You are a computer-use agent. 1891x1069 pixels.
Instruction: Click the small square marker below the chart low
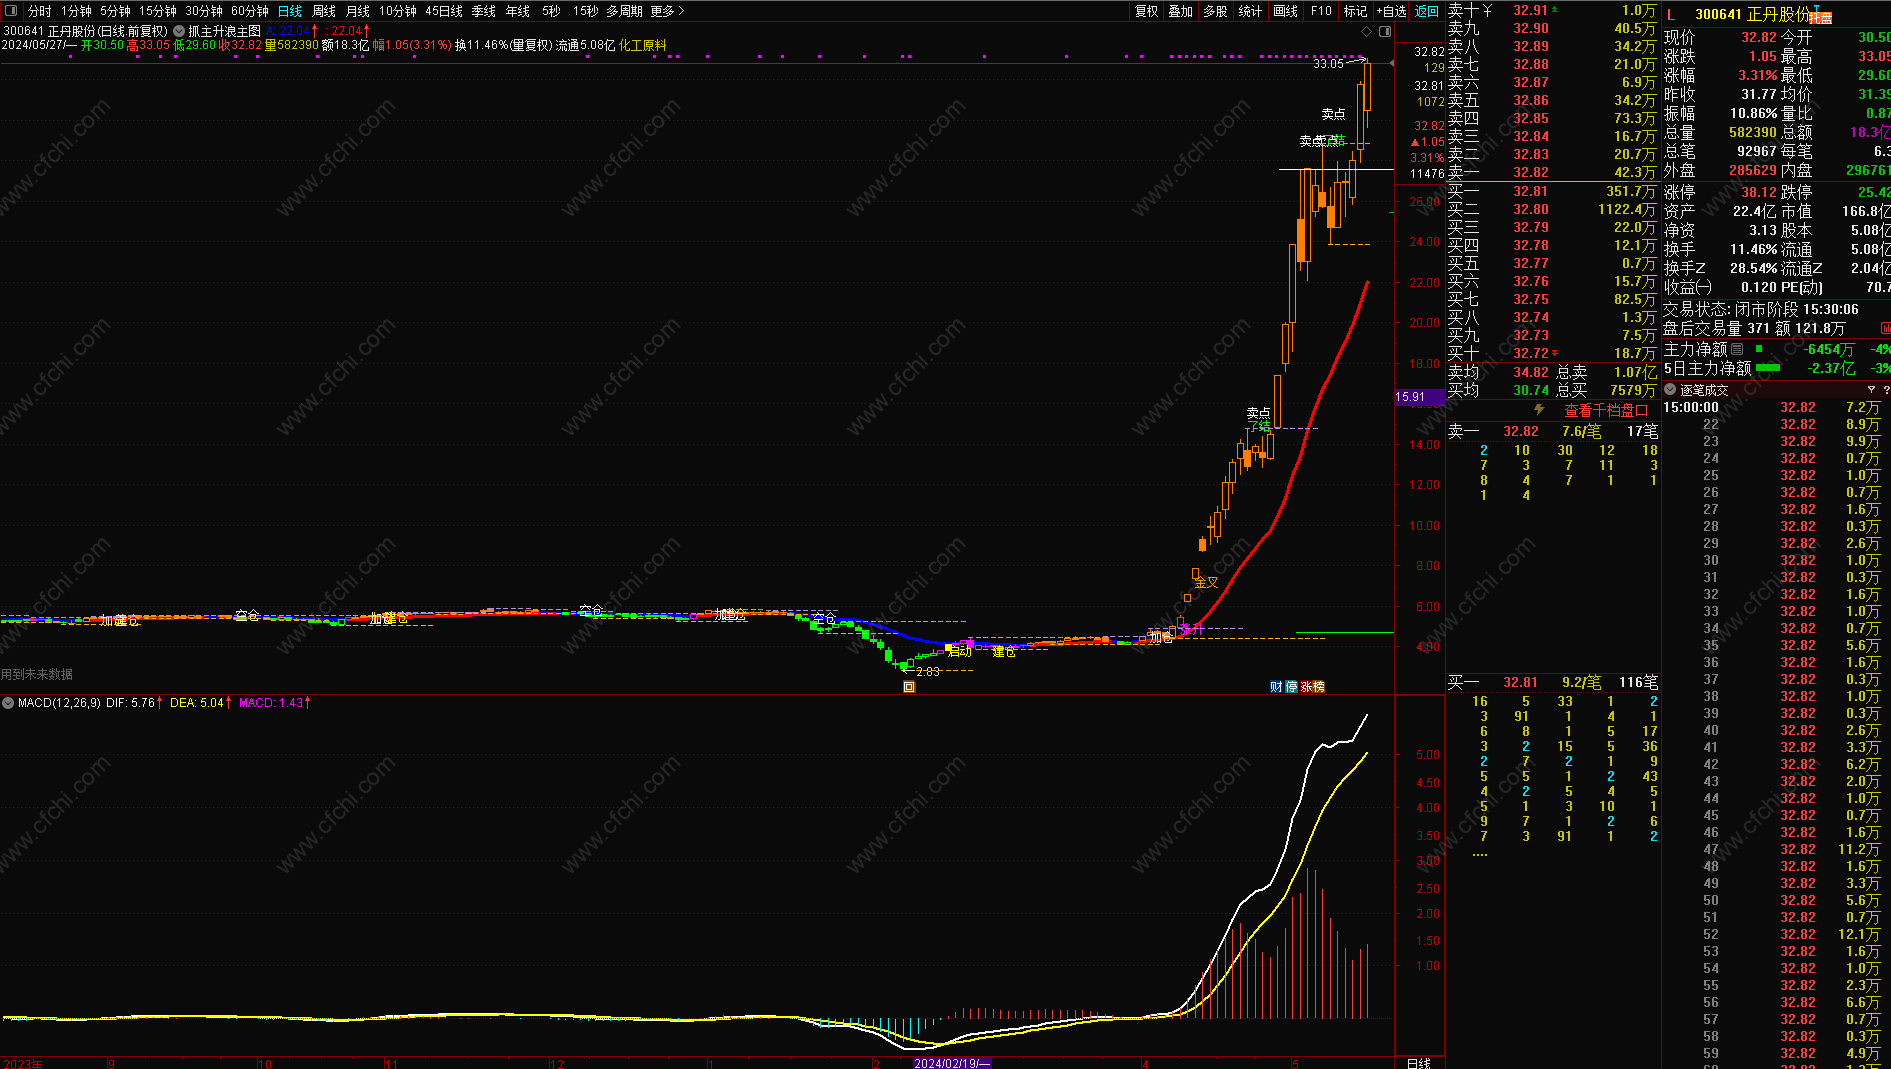(909, 687)
